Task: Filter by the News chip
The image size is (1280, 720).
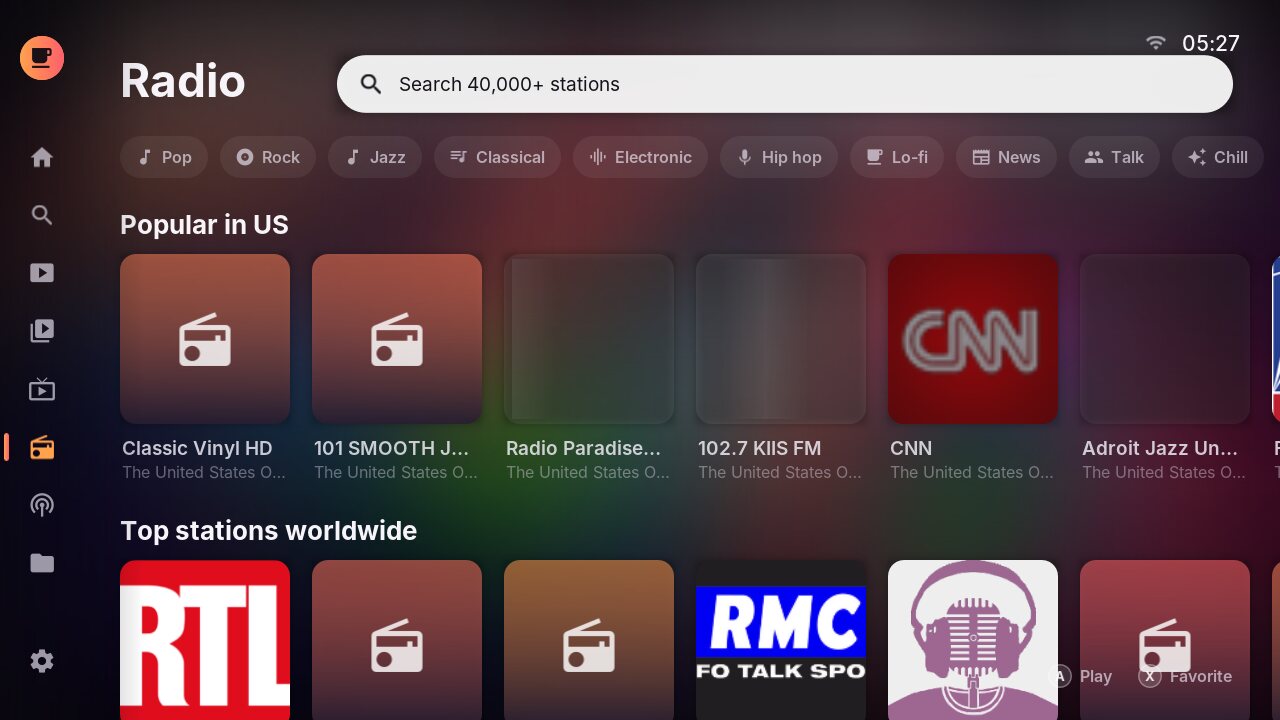Action: [x=1006, y=157]
